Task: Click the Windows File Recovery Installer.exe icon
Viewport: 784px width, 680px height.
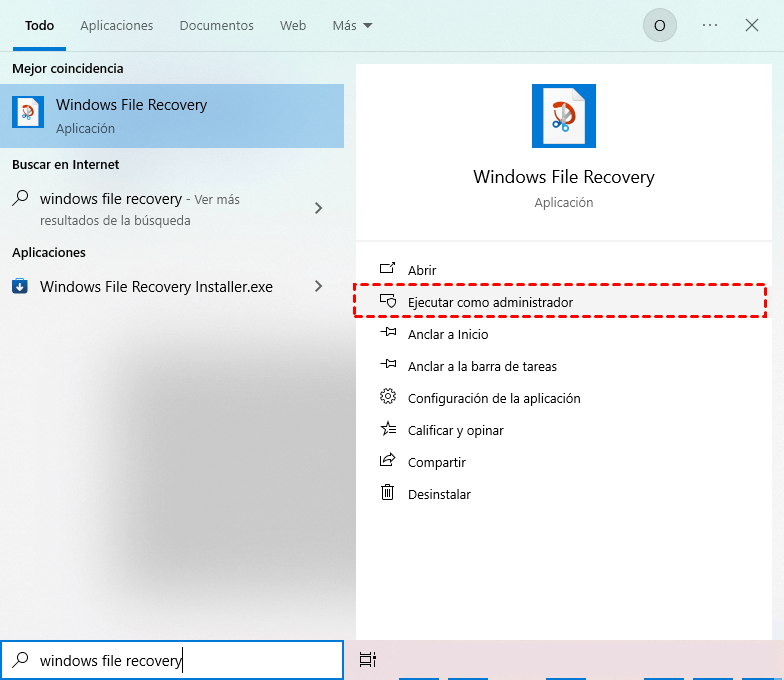Action: 20,286
